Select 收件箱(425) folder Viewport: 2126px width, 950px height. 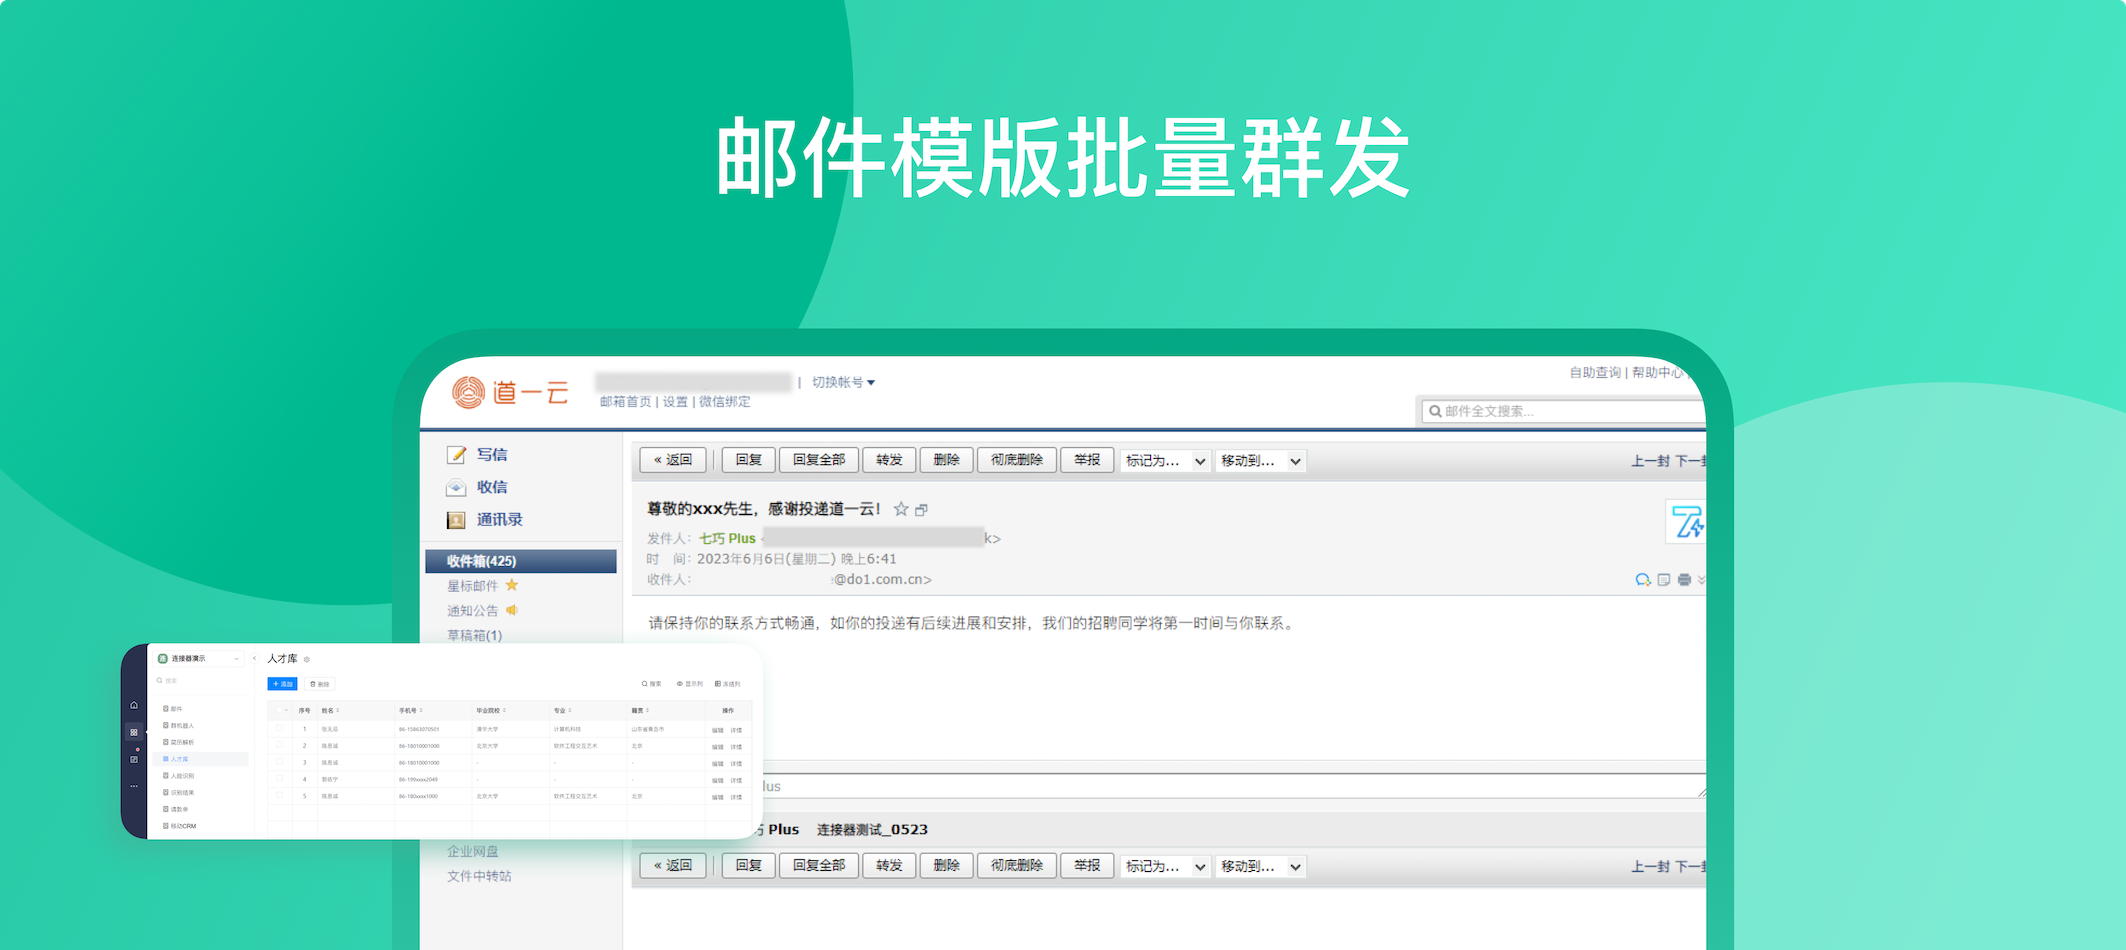click(521, 561)
